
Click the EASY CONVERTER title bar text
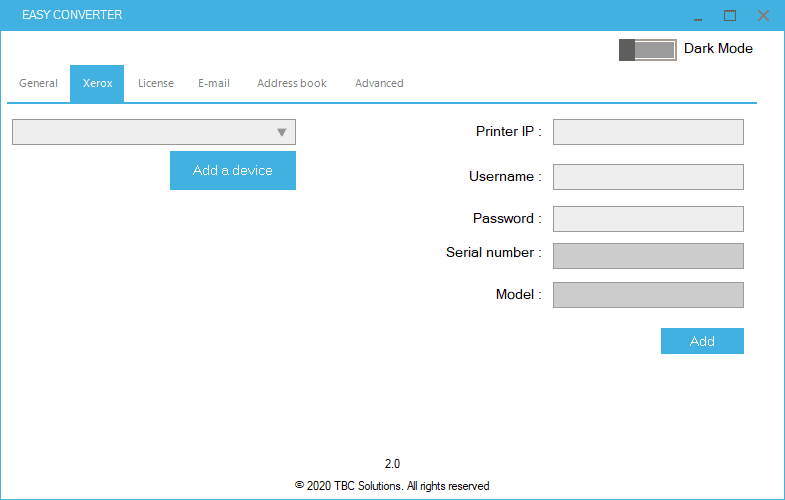click(x=72, y=16)
